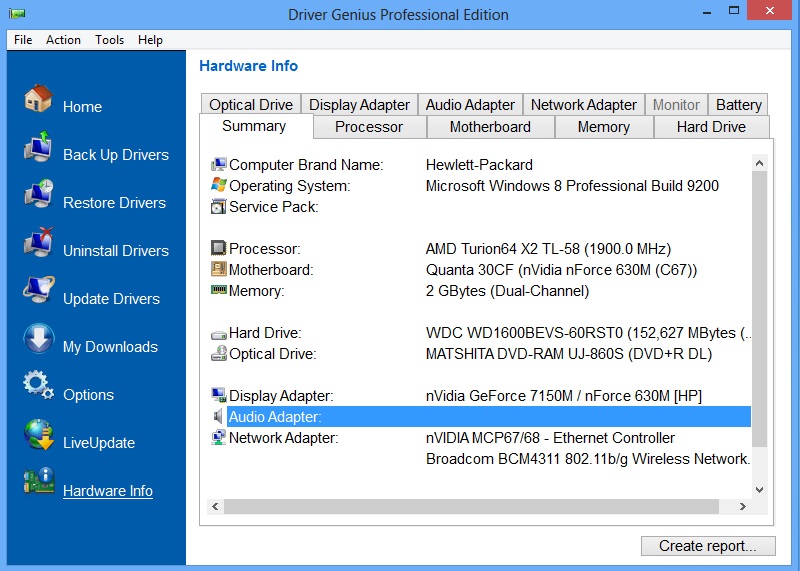Click the underlined Hardware Info link
The image size is (800, 571).
click(x=108, y=490)
